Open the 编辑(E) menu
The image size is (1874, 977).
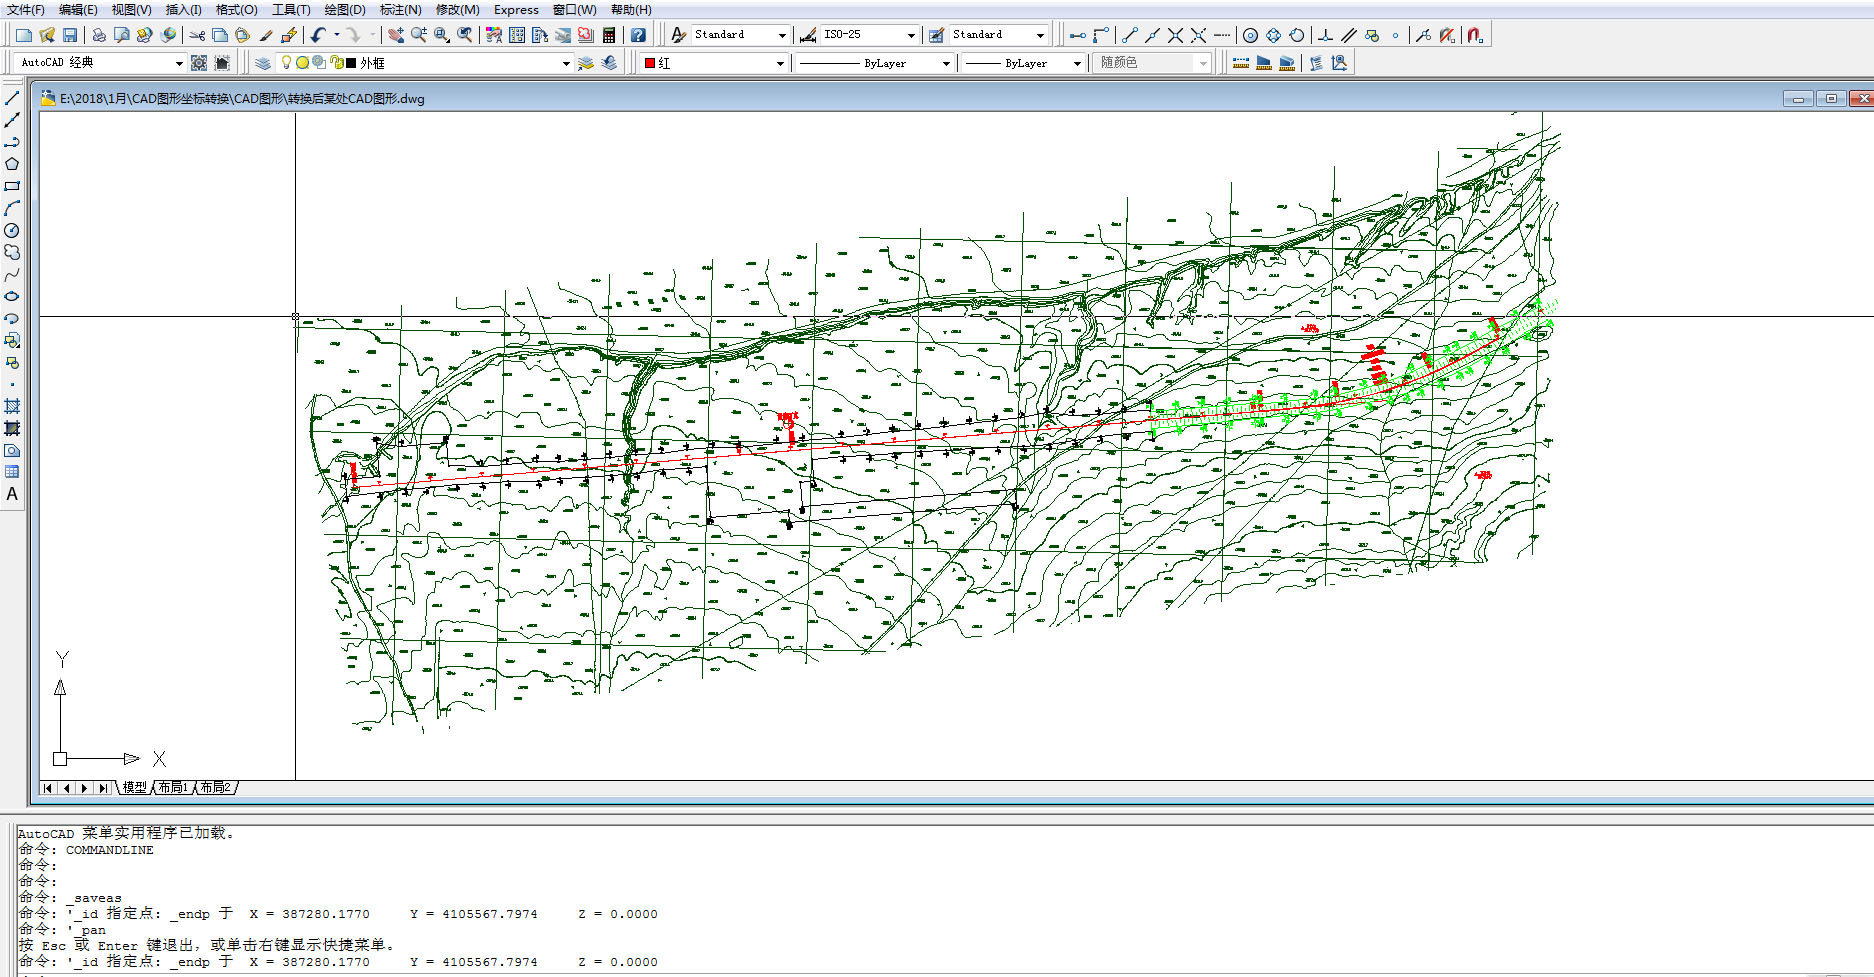tap(78, 9)
